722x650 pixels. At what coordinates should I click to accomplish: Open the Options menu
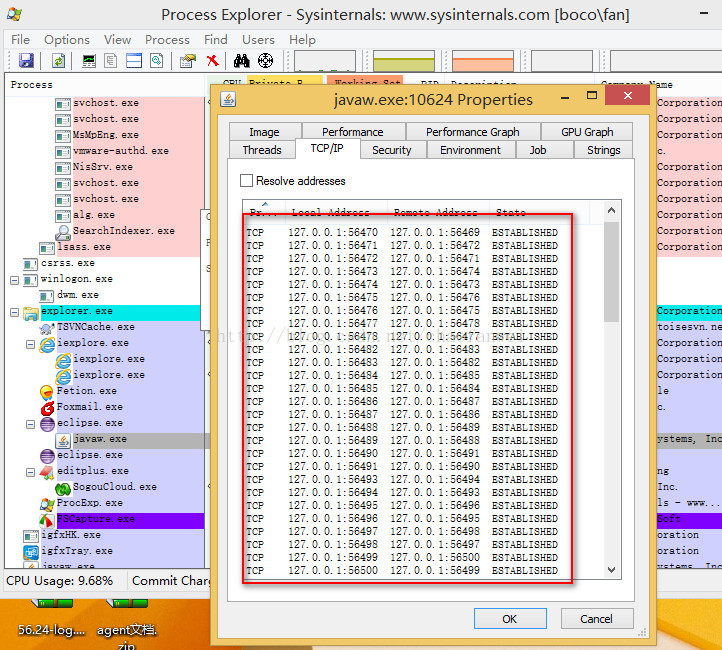tap(67, 40)
